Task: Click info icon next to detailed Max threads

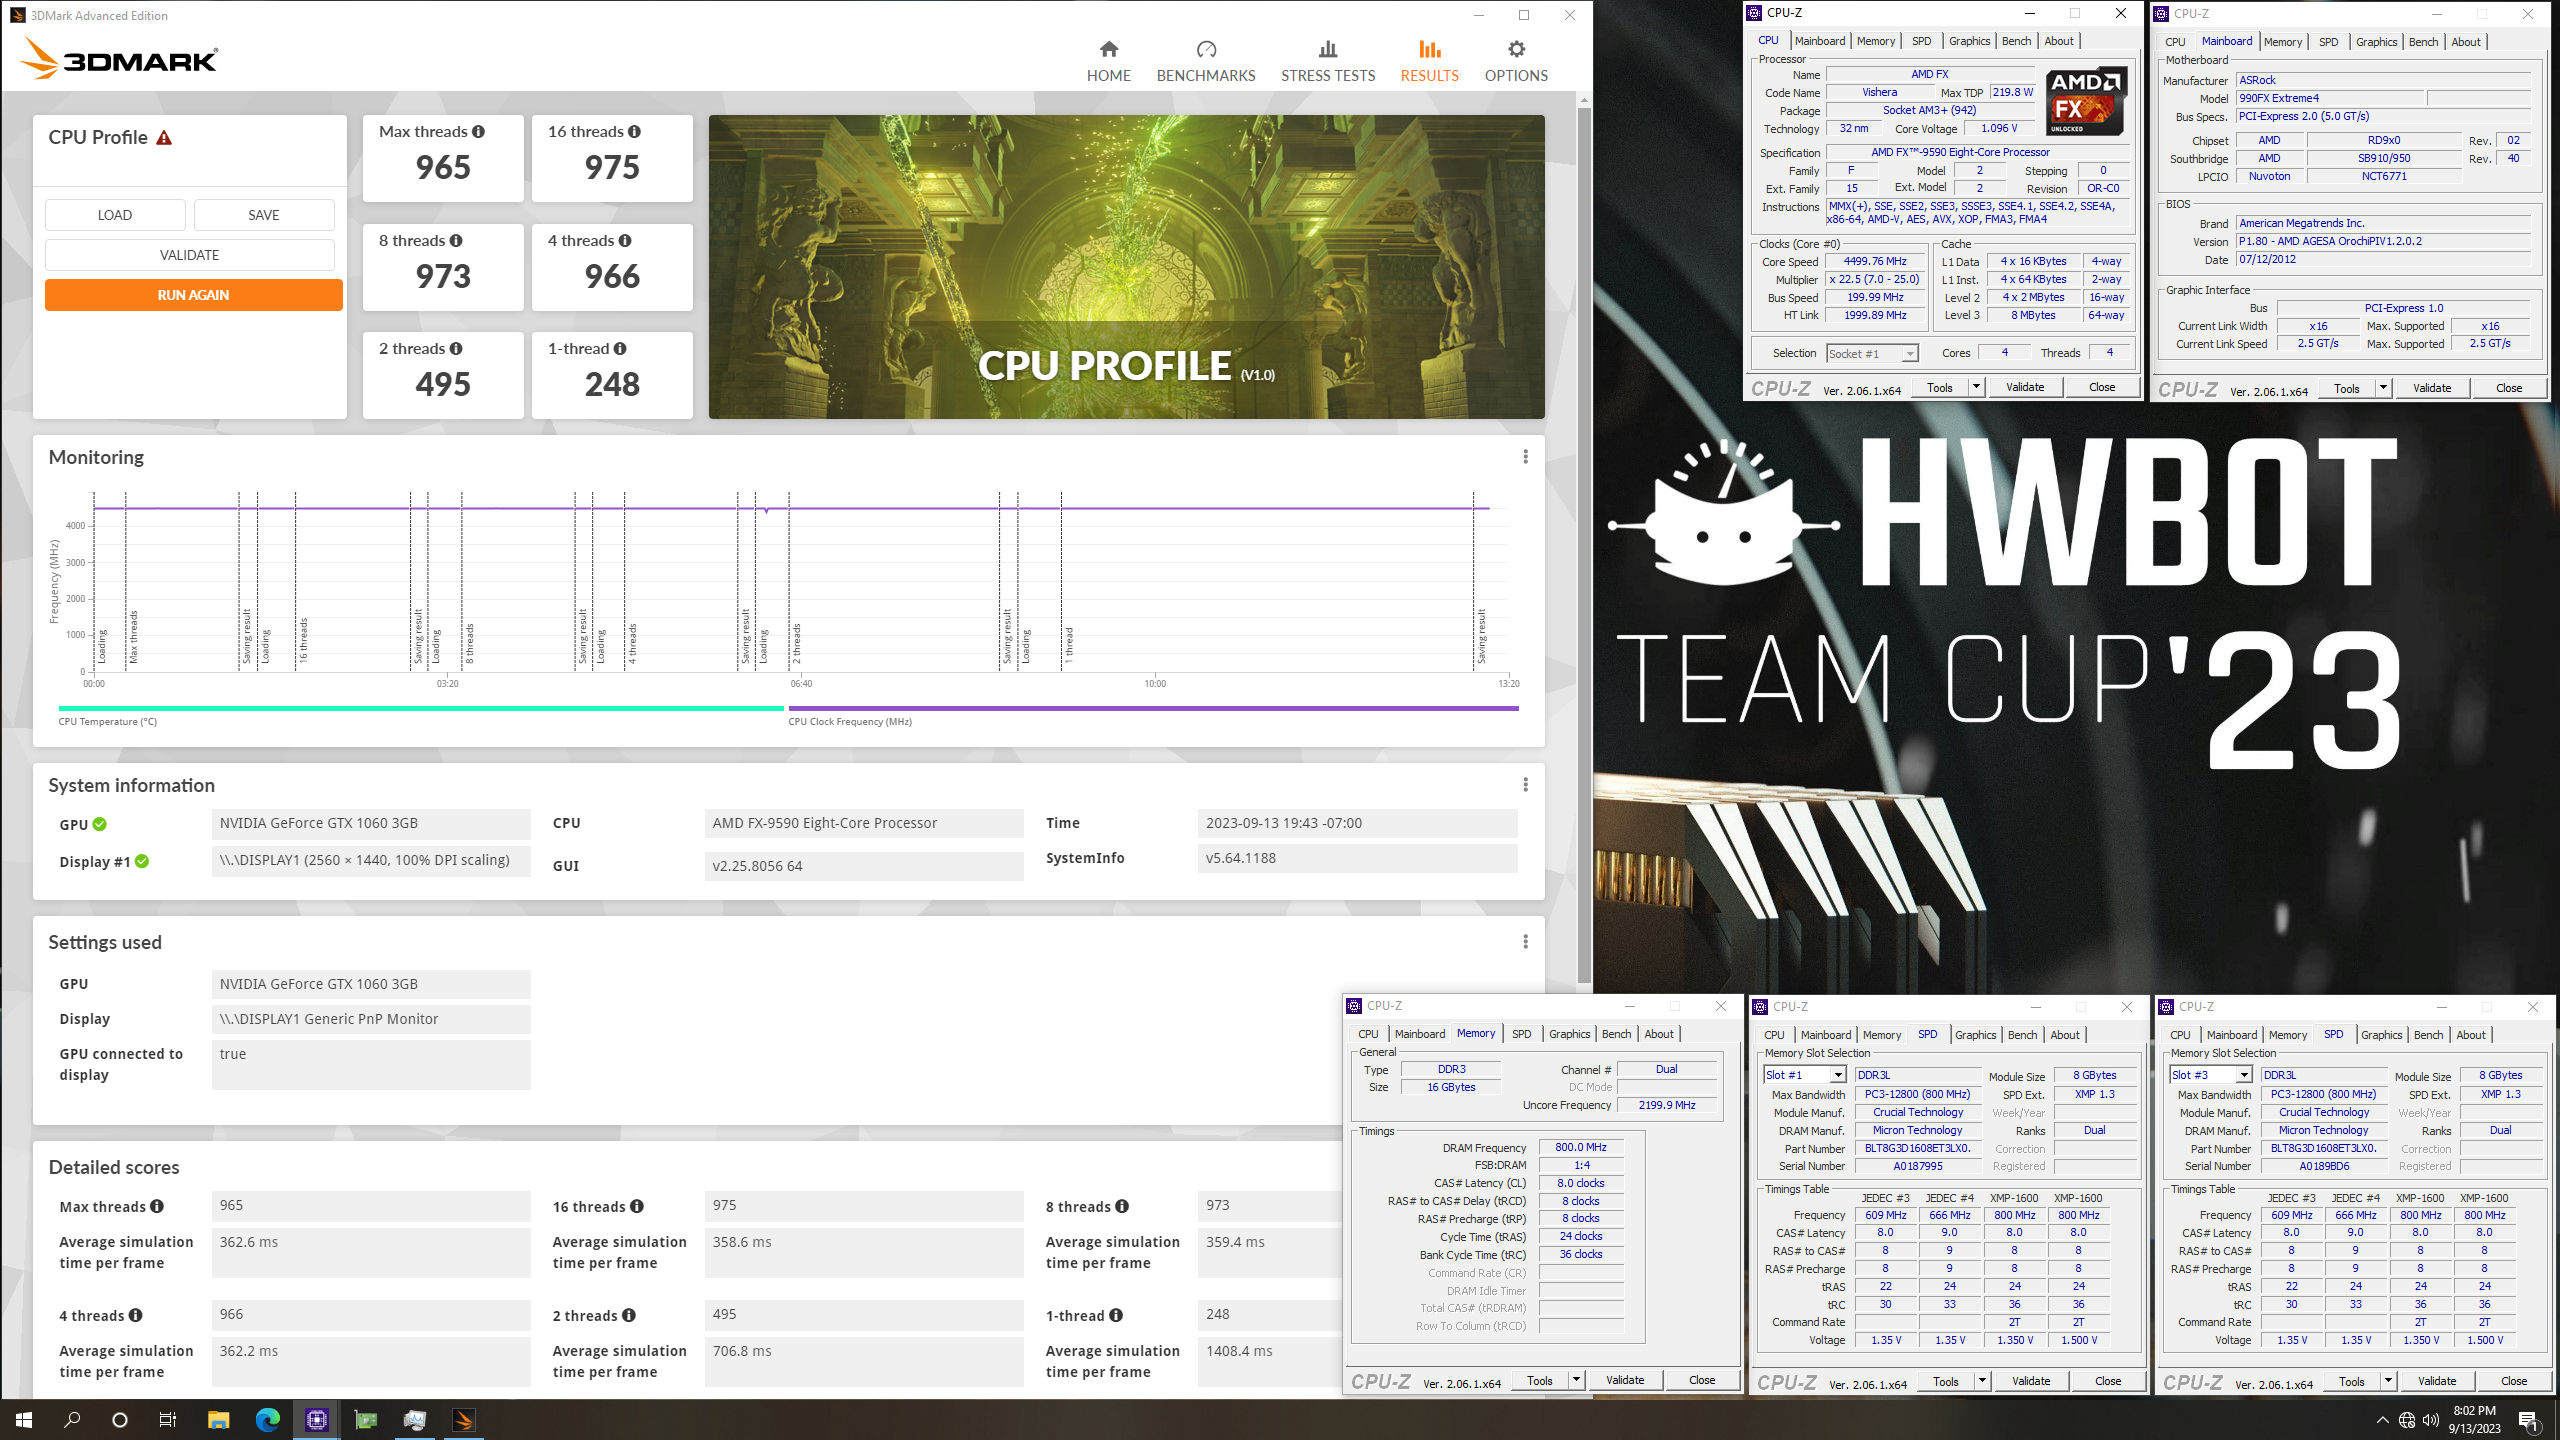Action: [157, 1207]
